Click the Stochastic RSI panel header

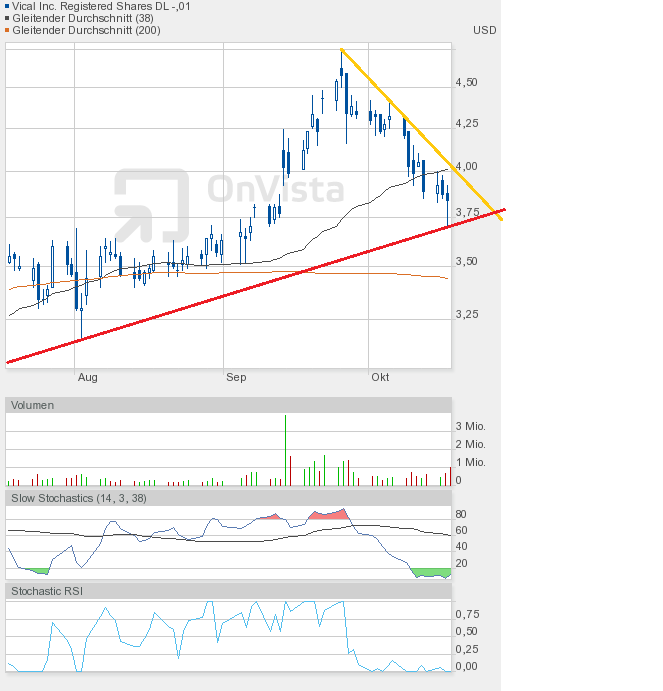click(x=228, y=591)
